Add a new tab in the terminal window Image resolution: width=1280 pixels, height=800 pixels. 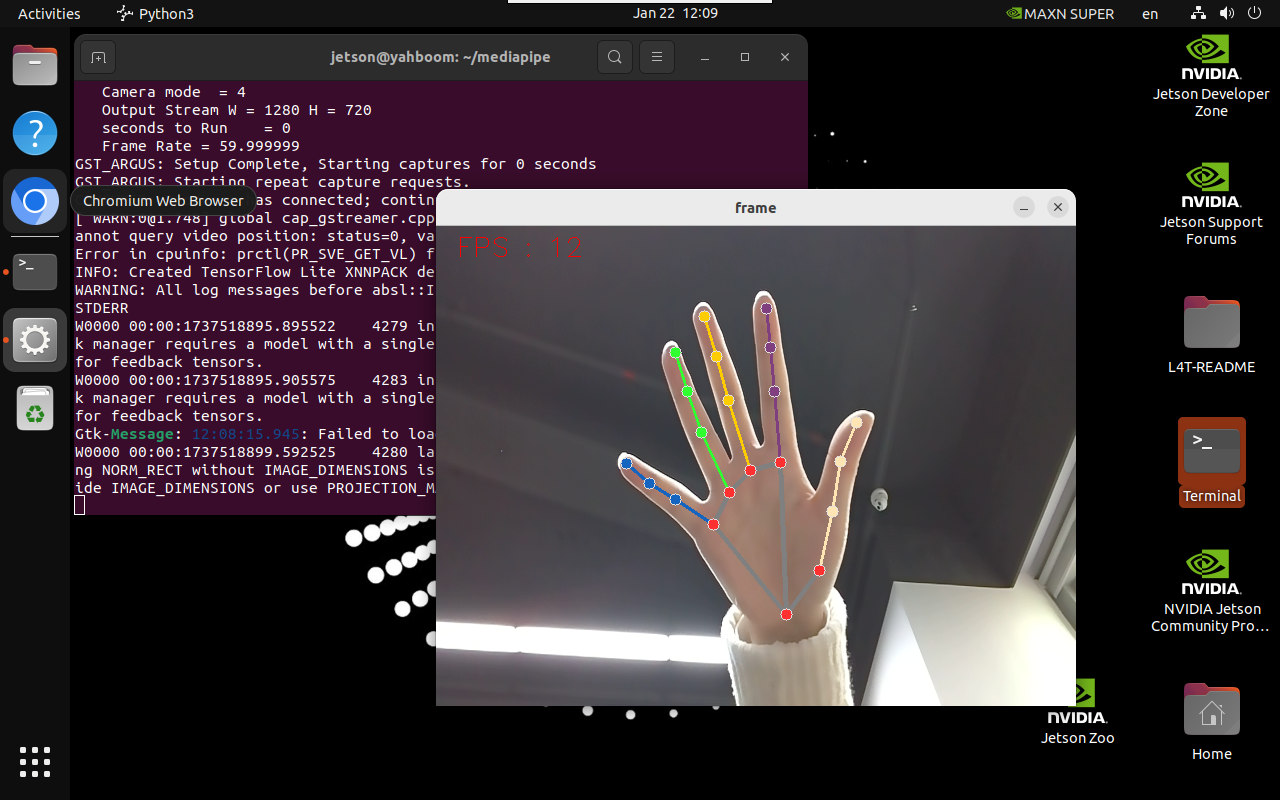[x=98, y=58]
